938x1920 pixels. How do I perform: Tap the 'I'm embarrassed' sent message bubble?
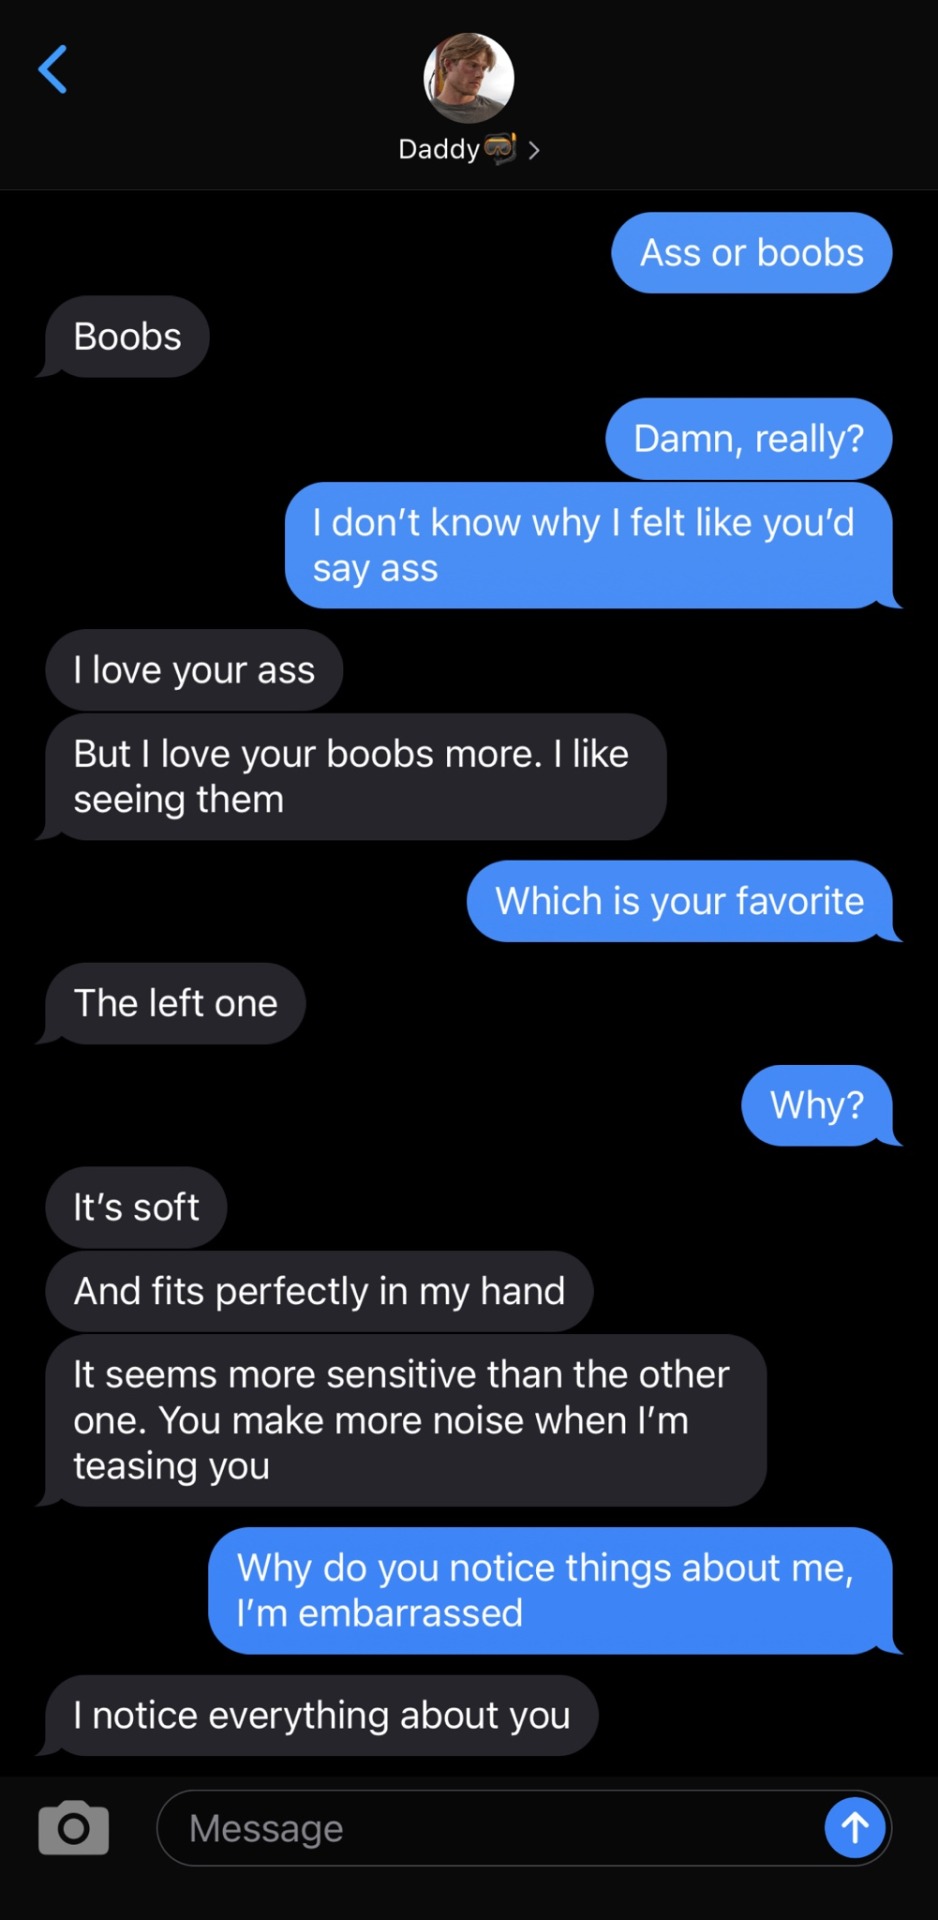pos(555,1590)
